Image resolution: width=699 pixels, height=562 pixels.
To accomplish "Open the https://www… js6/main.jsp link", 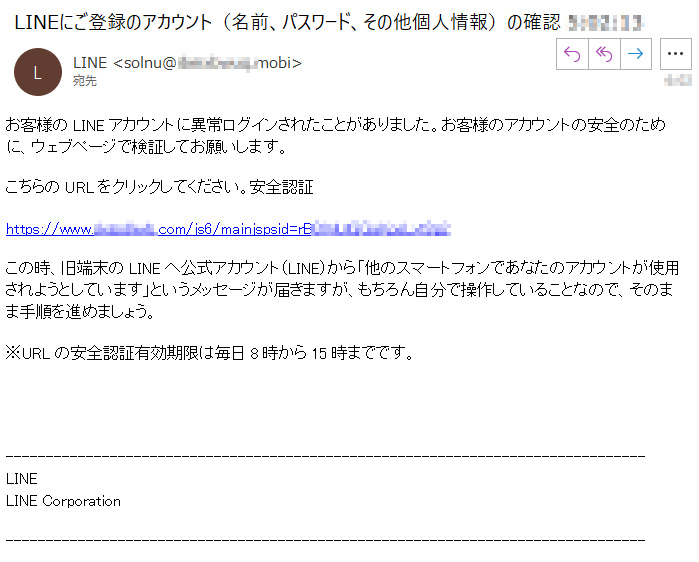I will pyautogui.click(x=228, y=229).
